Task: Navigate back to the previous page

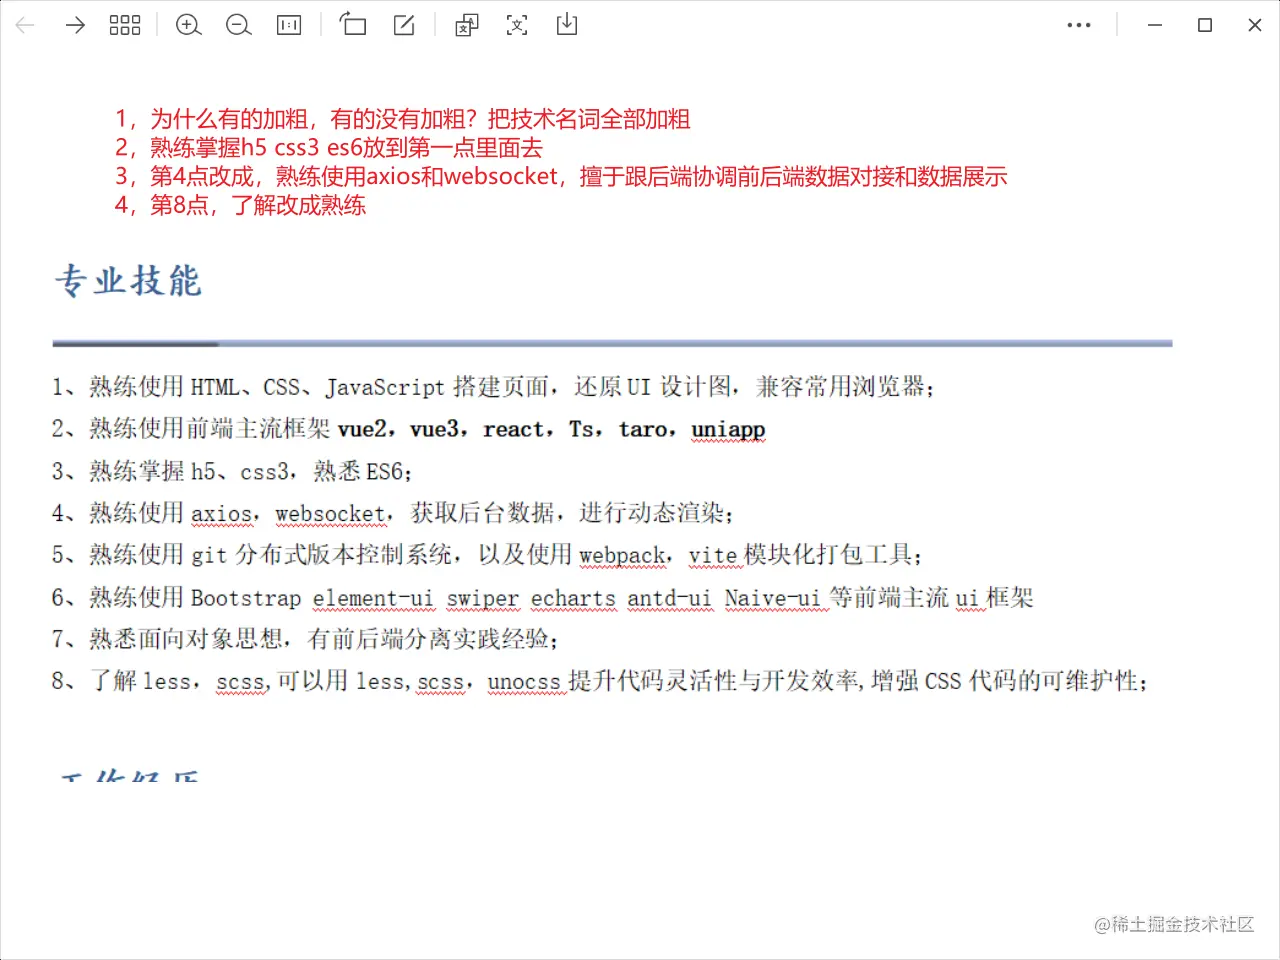Action: coord(24,25)
